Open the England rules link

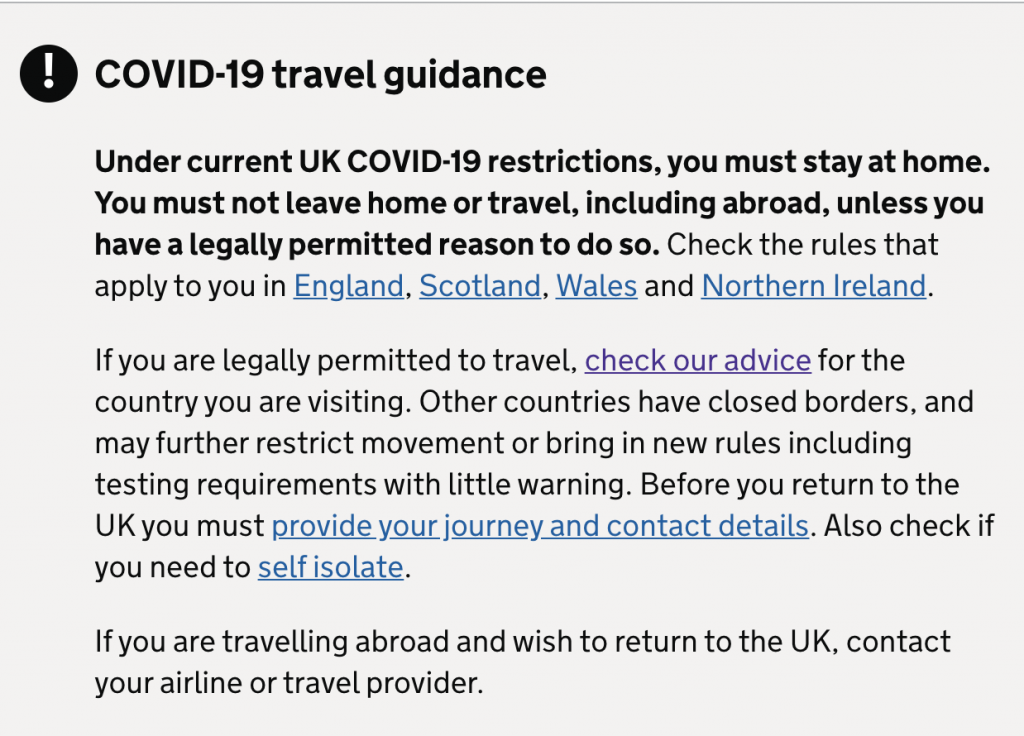[348, 286]
